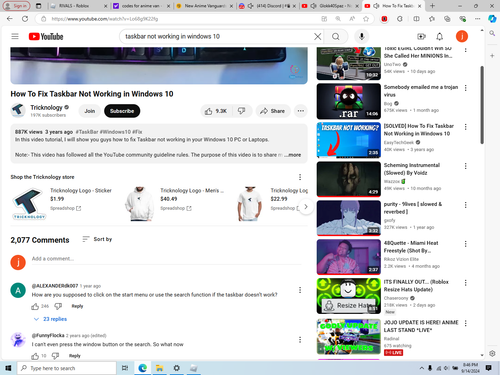Open the Create video icon

pyautogui.click(x=421, y=36)
